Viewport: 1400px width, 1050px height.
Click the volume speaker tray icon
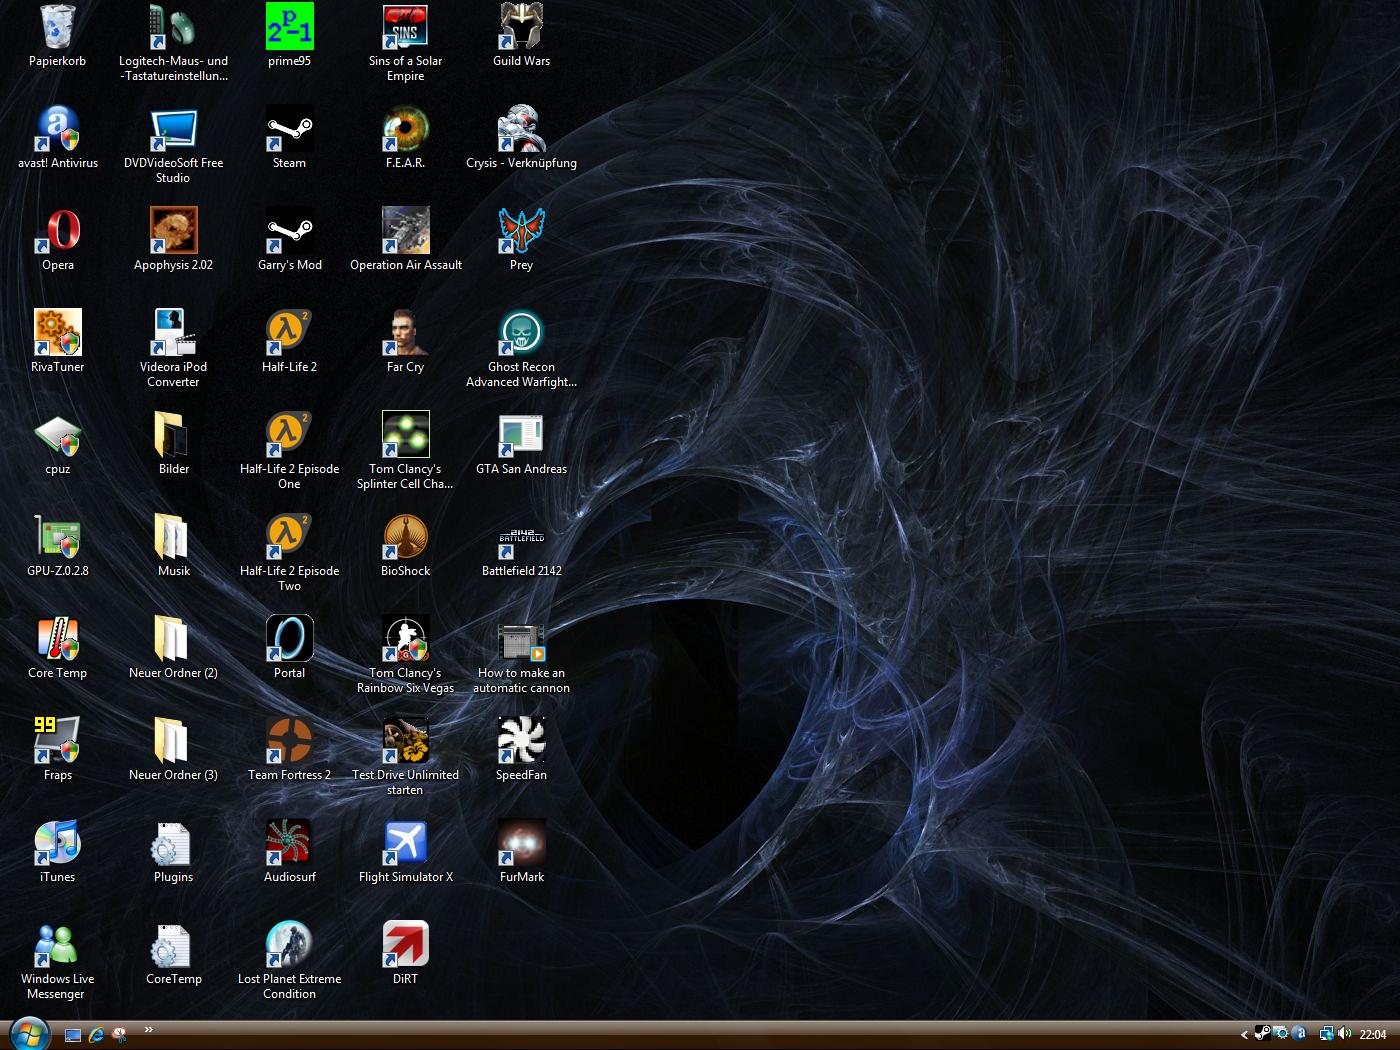tap(1345, 1034)
